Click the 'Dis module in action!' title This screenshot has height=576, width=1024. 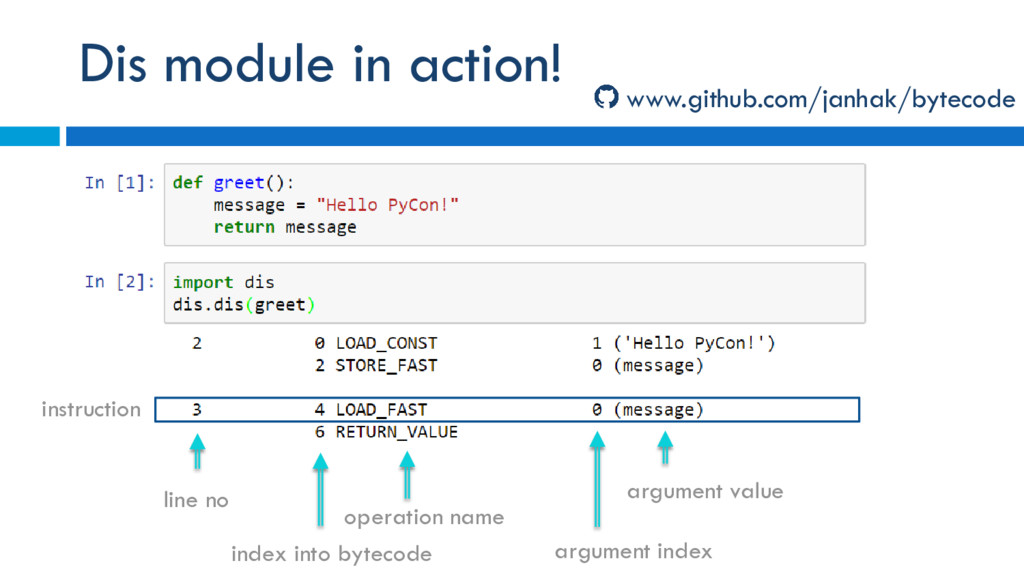[x=320, y=64]
